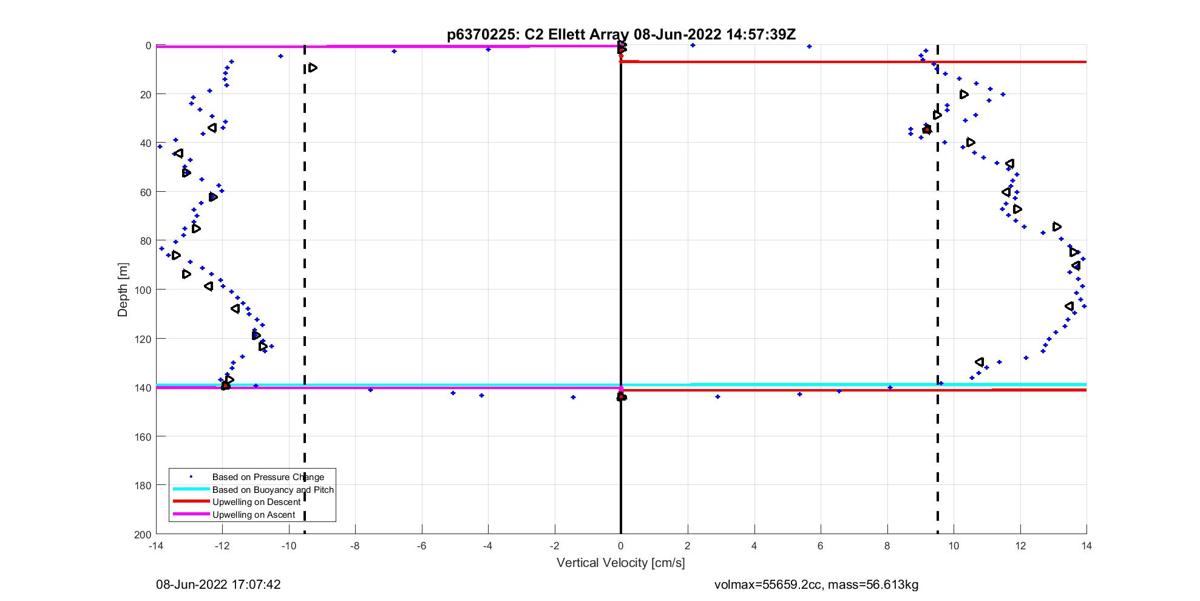Click velocity axis tick label "10"
The width and height of the screenshot is (1200, 601).
coord(954,546)
